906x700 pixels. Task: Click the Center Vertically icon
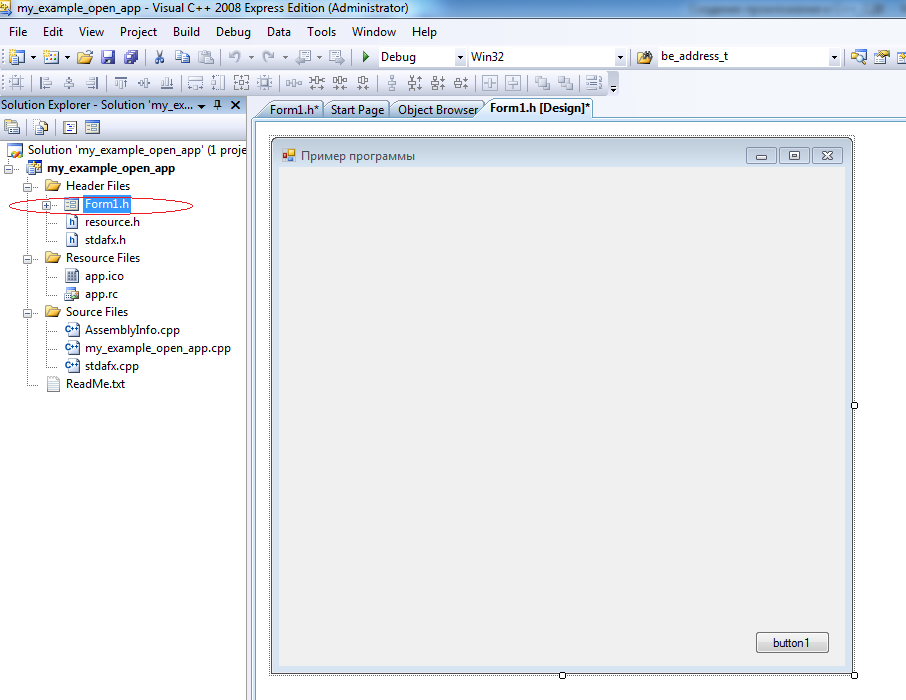point(513,83)
